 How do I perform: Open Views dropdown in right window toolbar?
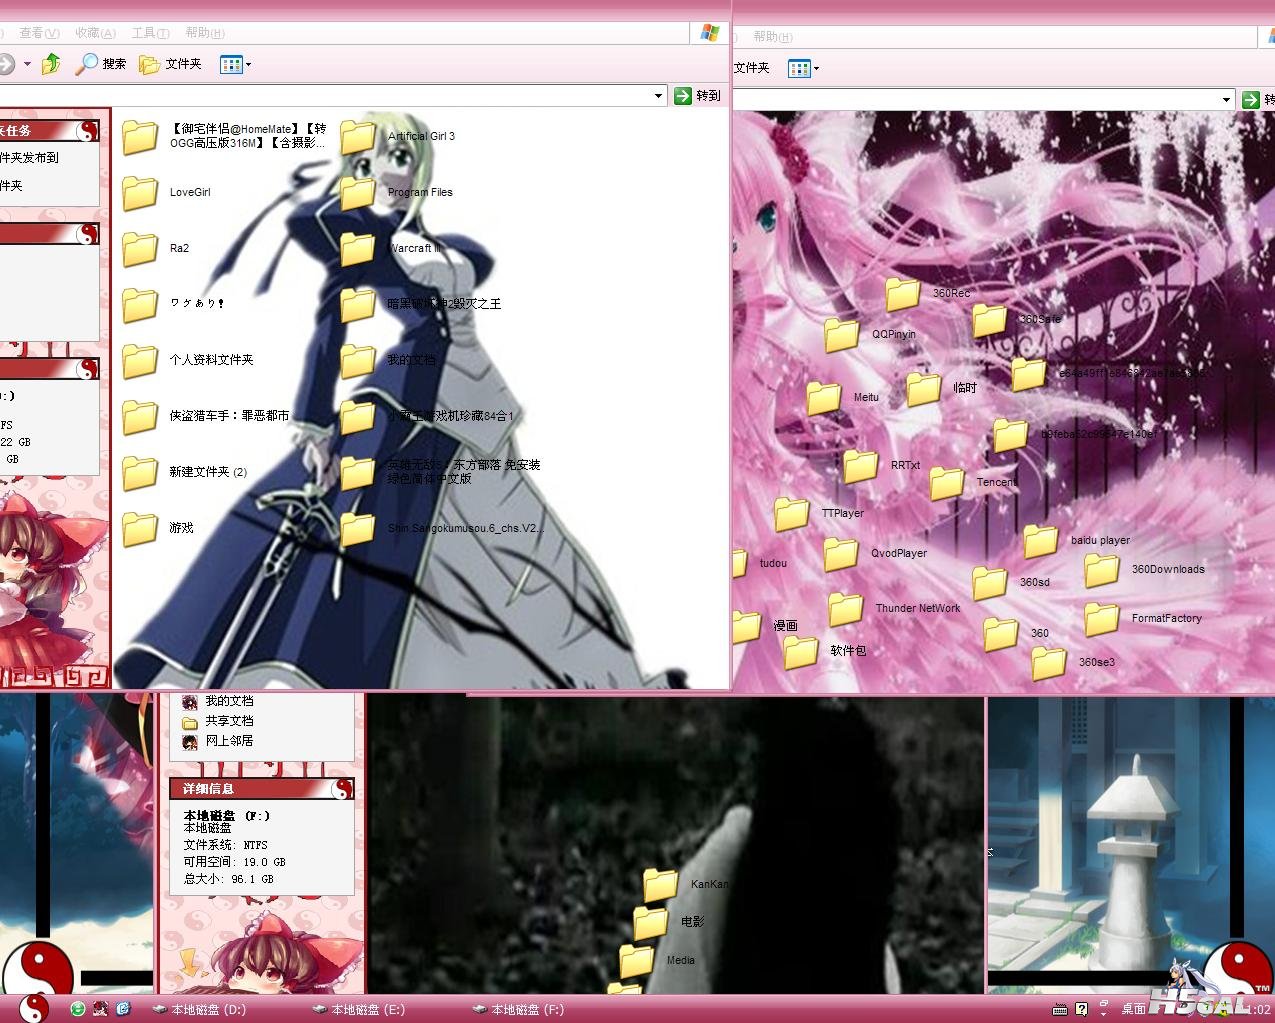(x=803, y=68)
